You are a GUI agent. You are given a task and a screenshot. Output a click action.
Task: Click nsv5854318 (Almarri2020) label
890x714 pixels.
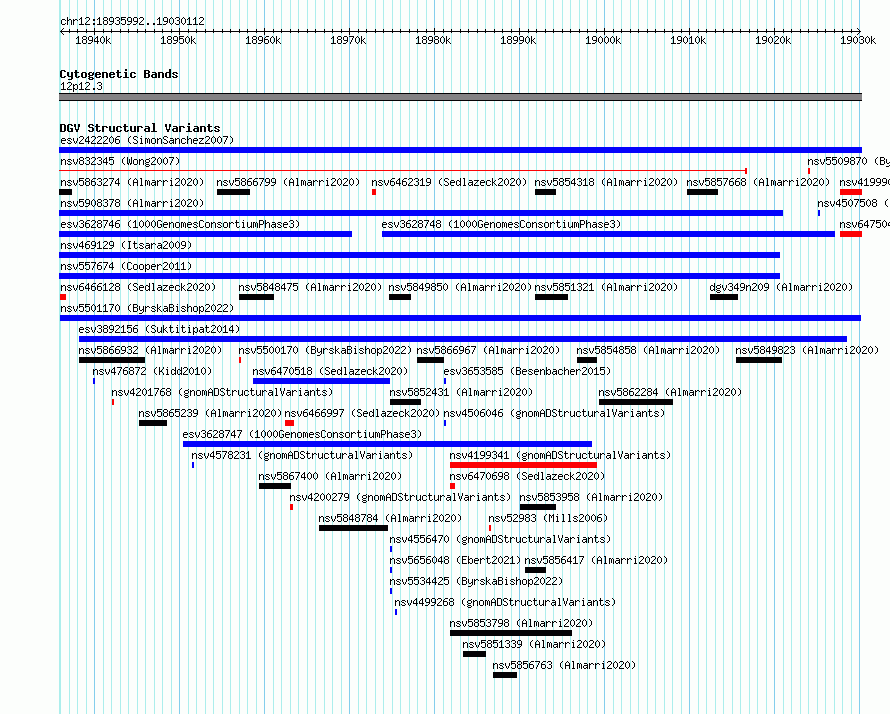[x=606, y=182]
